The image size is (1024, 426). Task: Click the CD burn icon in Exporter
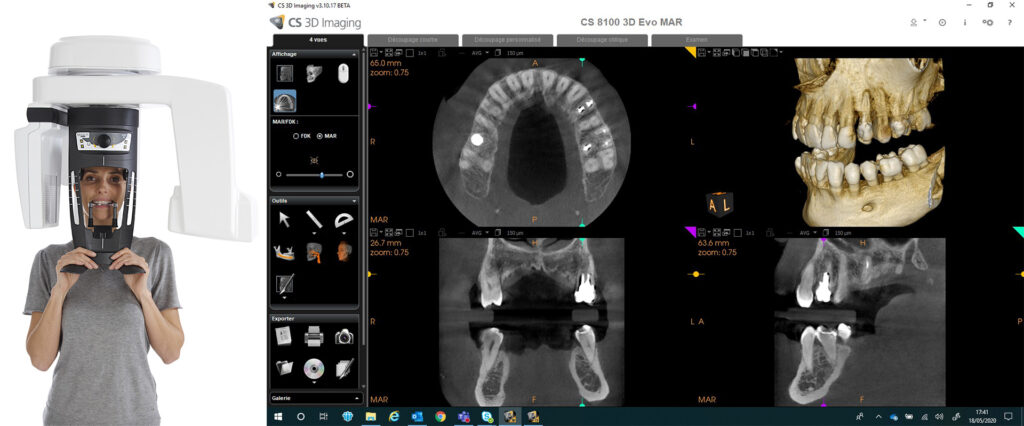[x=314, y=367]
